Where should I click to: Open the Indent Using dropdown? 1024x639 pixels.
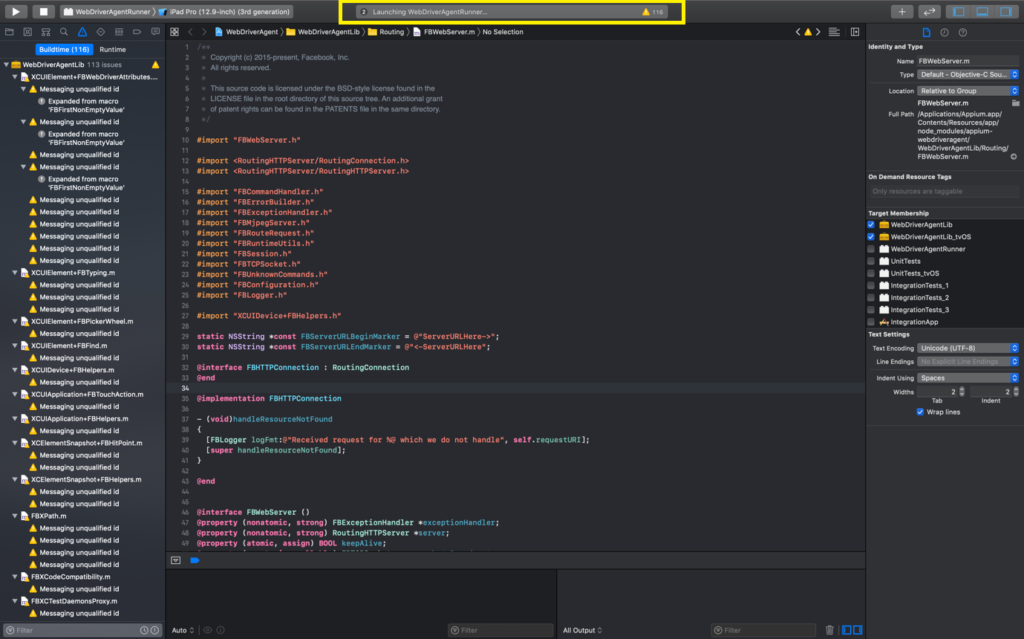click(x=968, y=378)
